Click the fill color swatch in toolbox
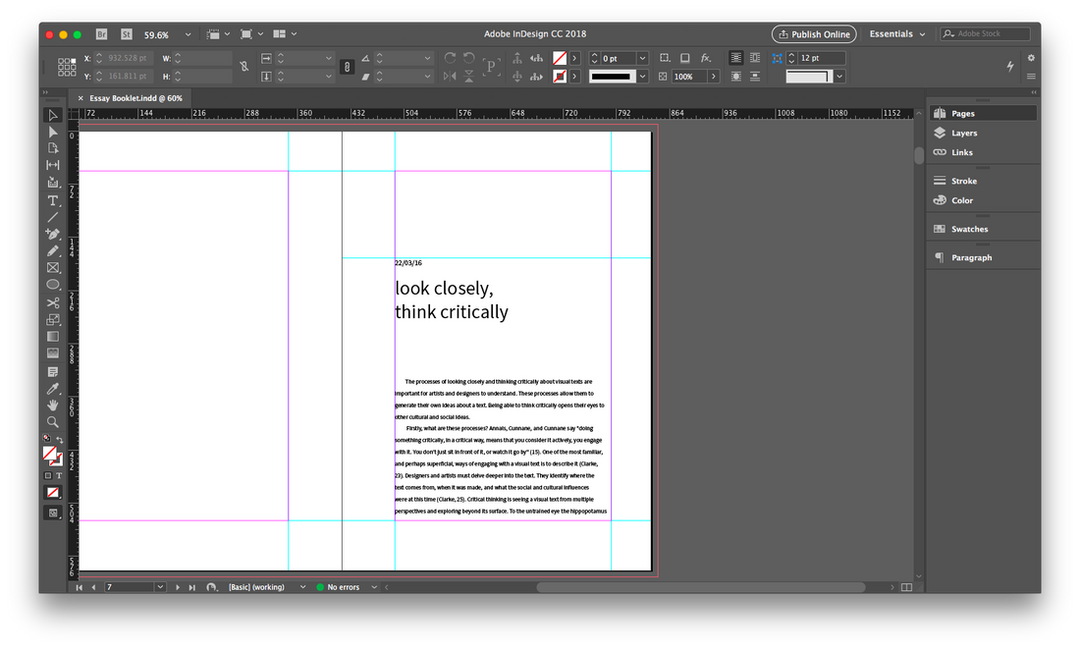This screenshot has height=649, width=1080. tap(49, 453)
